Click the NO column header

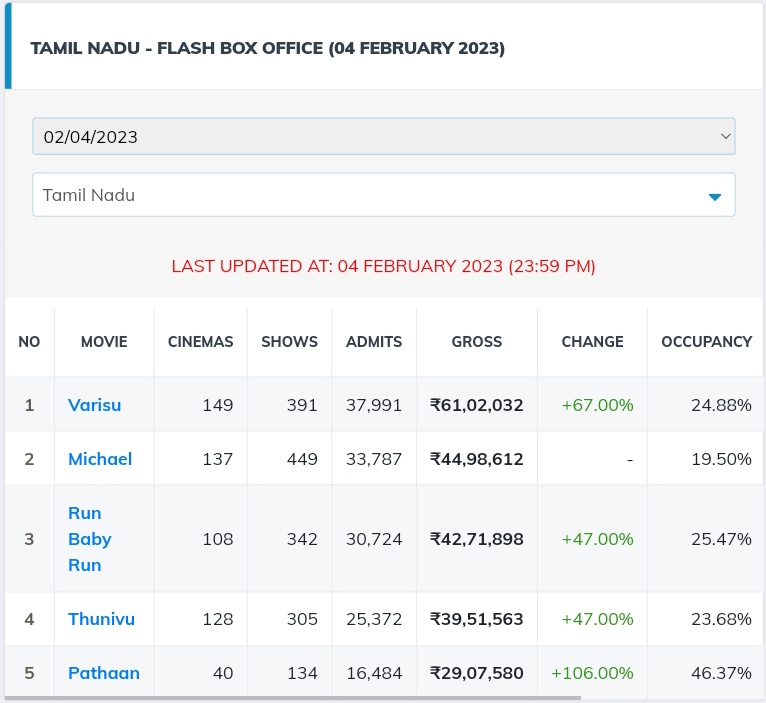click(x=29, y=341)
